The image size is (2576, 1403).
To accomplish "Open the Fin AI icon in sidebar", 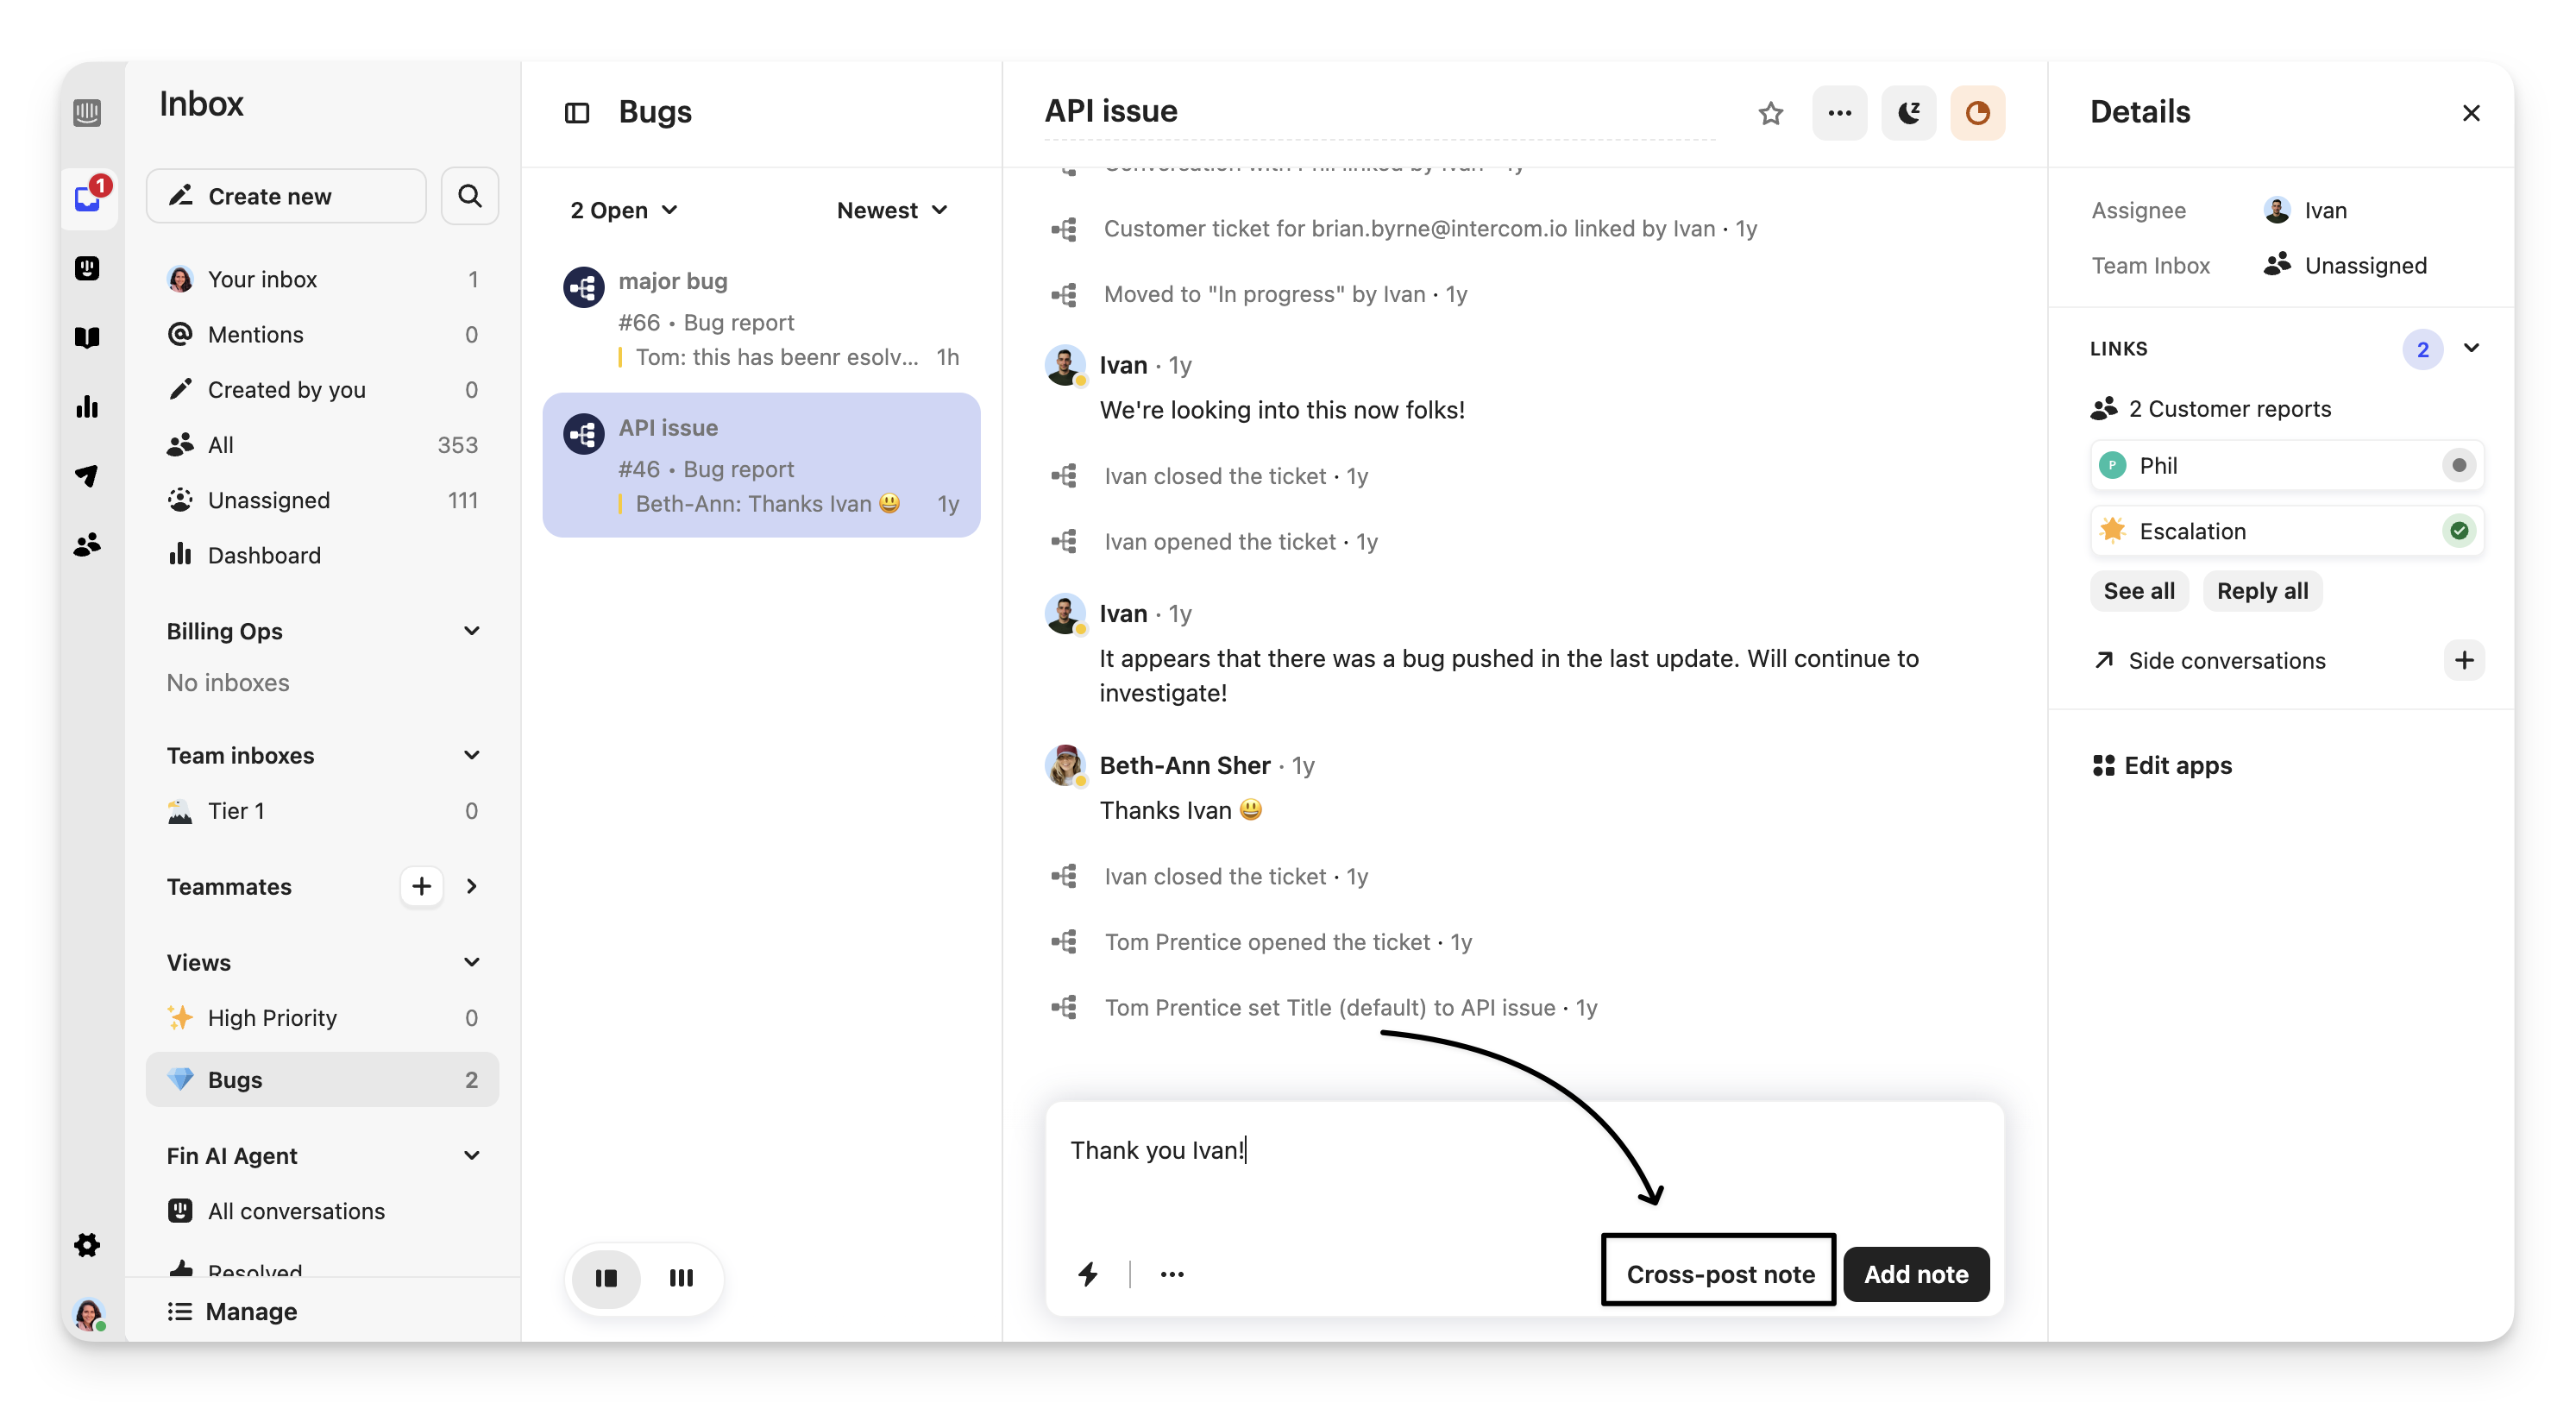I will 87,267.
